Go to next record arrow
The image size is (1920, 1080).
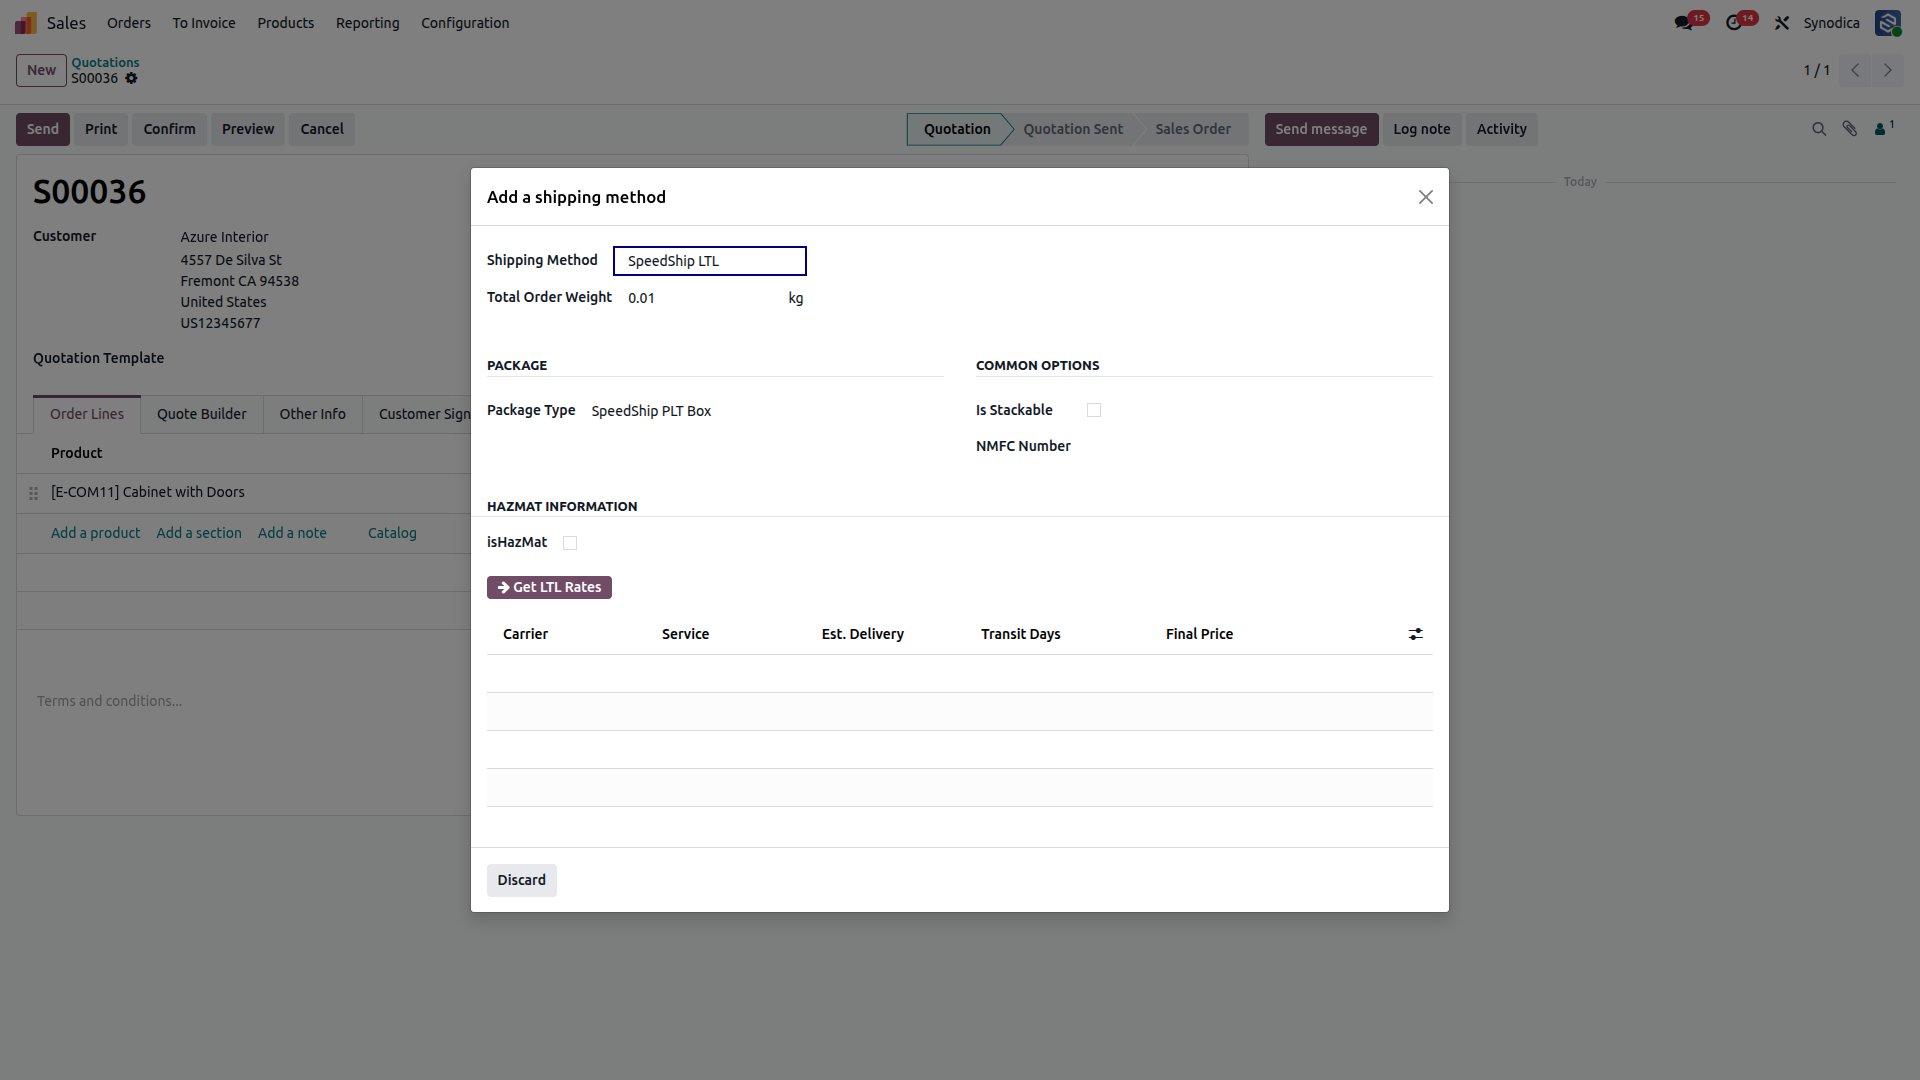(x=1888, y=70)
